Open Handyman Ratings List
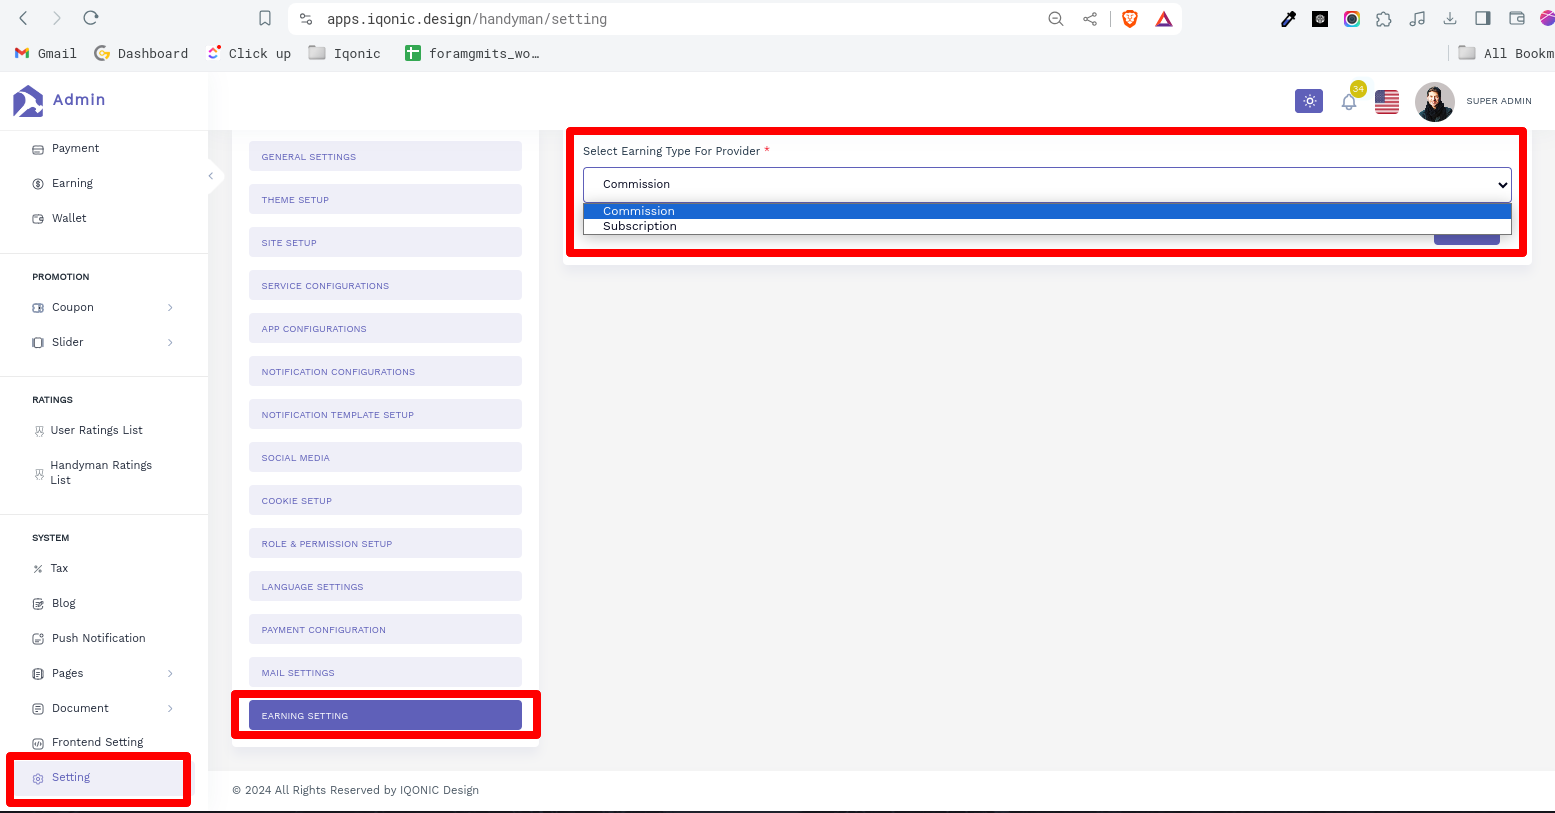The image size is (1555, 813). tap(100, 472)
